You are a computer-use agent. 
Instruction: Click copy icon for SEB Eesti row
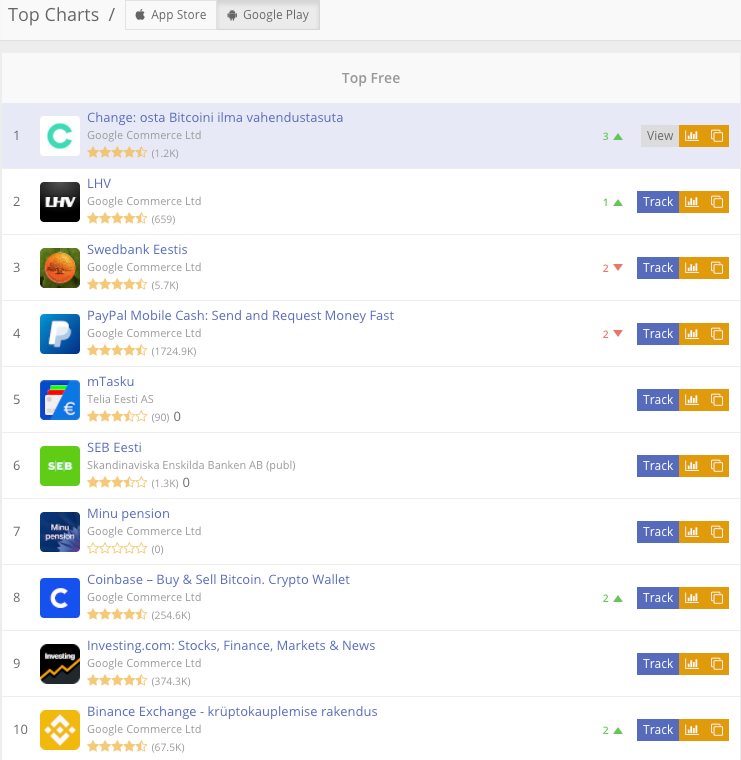click(717, 465)
